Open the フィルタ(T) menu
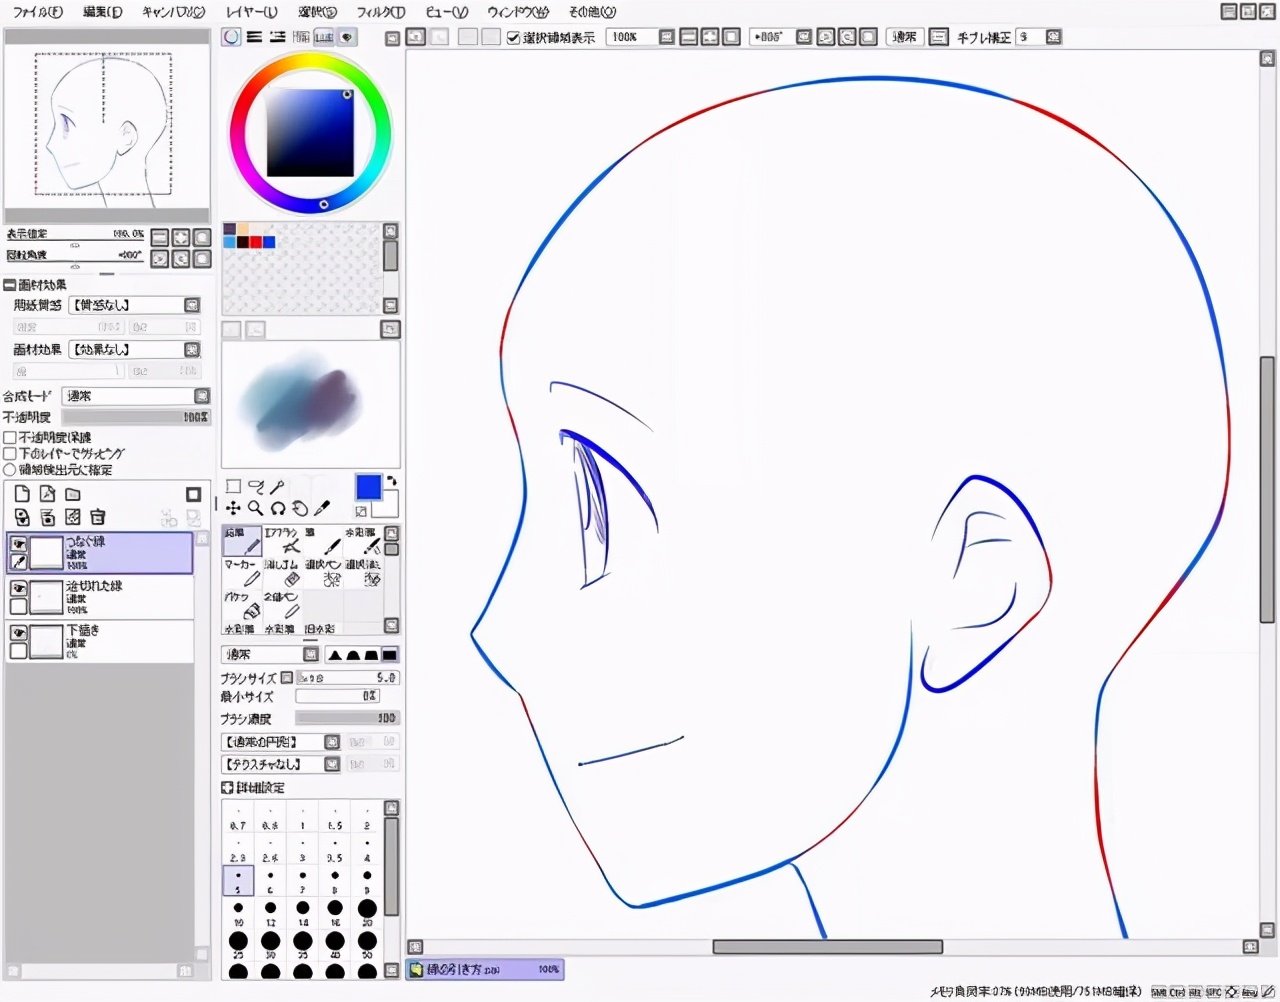 click(x=380, y=12)
